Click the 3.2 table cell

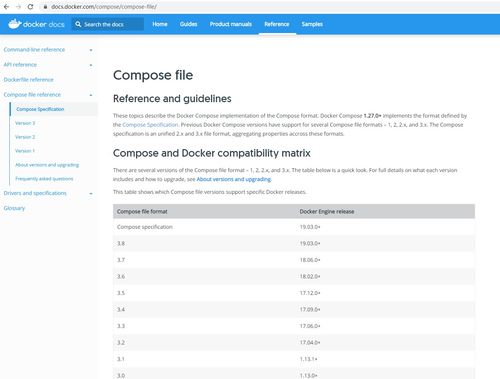click(x=121, y=343)
